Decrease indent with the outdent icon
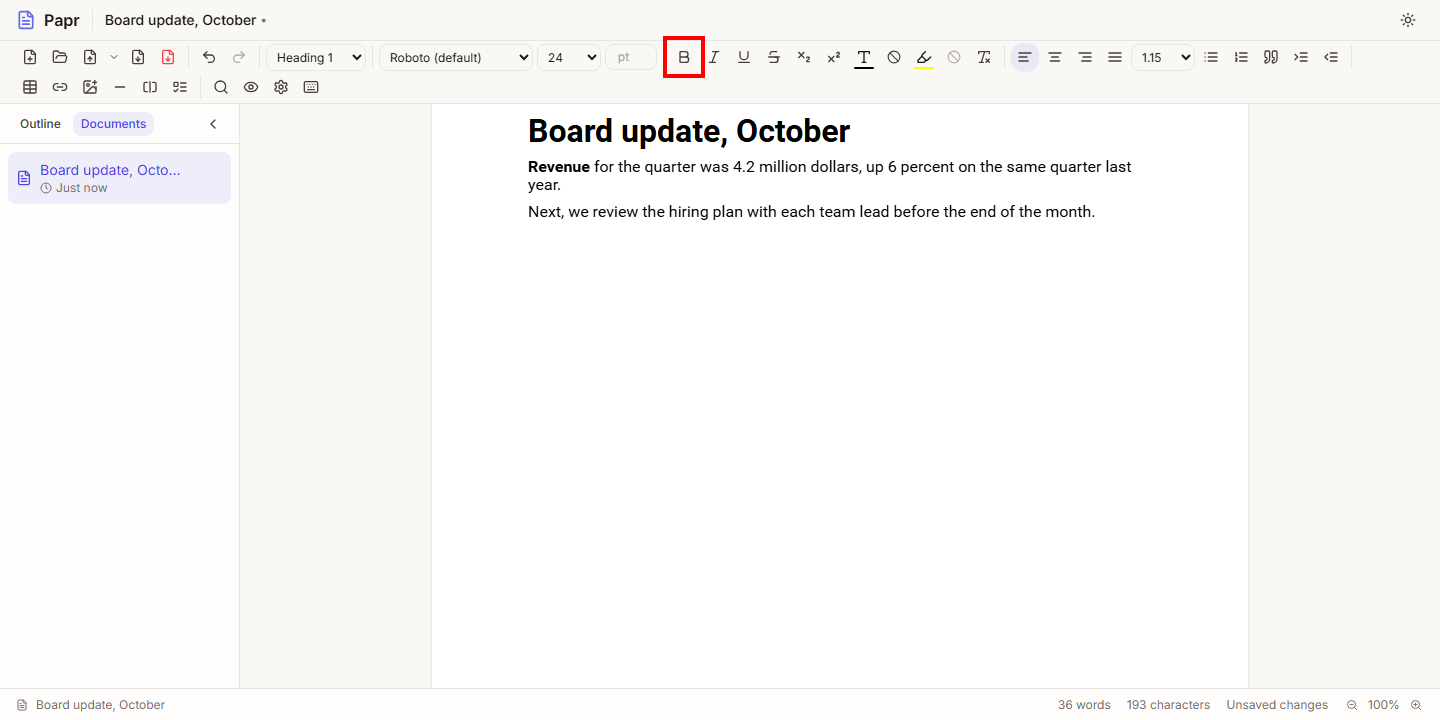The image size is (1440, 720). (1331, 57)
